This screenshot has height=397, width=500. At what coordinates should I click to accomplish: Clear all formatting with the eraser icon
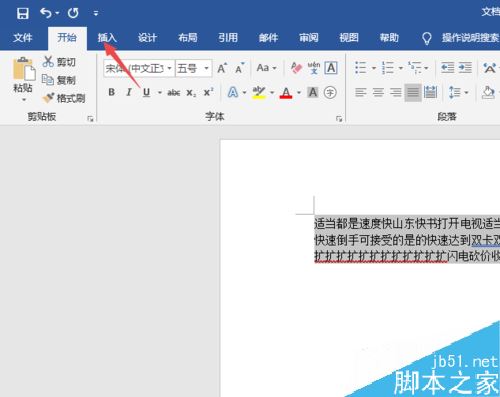point(296,68)
